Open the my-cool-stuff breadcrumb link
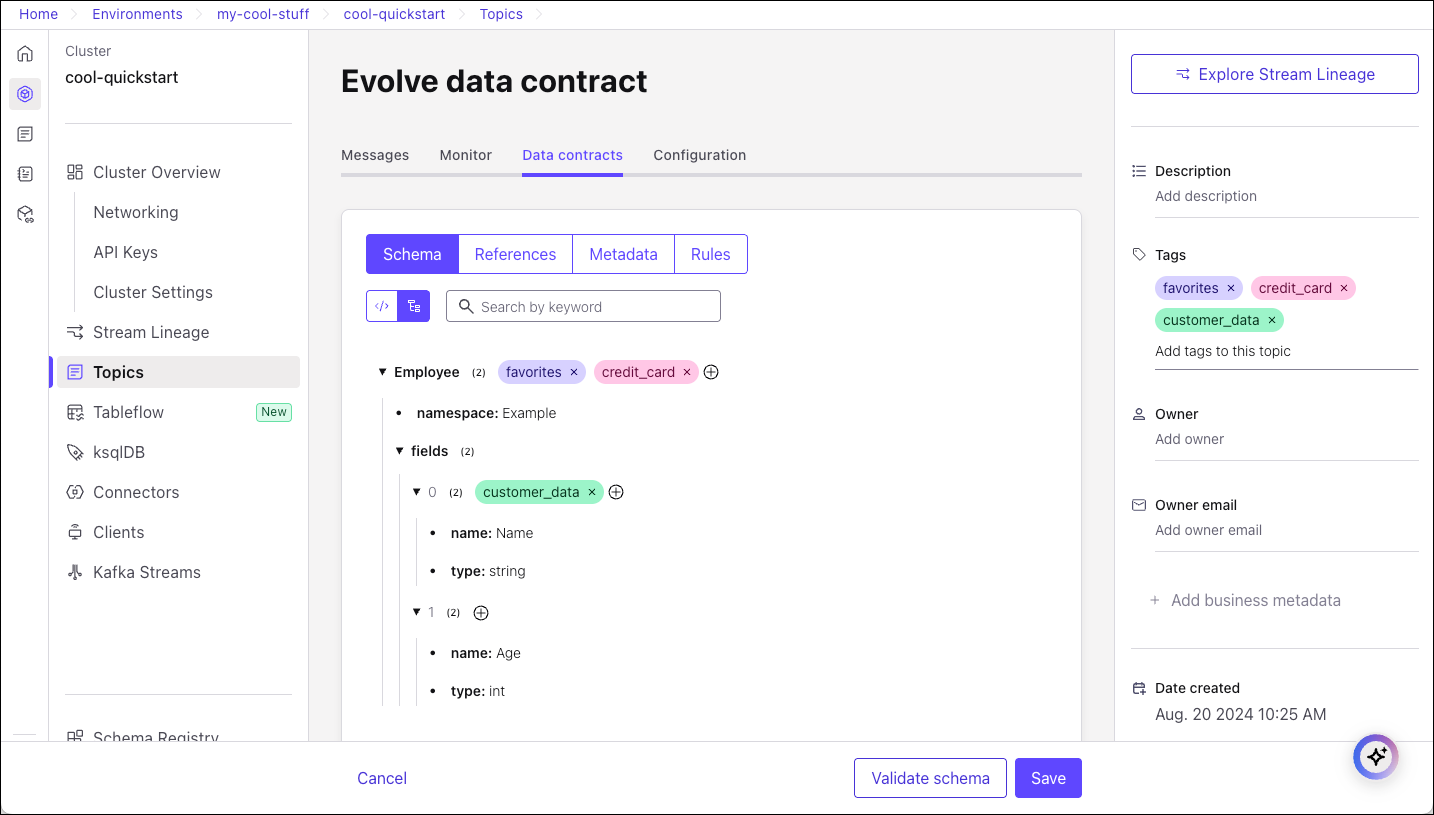The width and height of the screenshot is (1434, 815). pyautogui.click(x=262, y=14)
